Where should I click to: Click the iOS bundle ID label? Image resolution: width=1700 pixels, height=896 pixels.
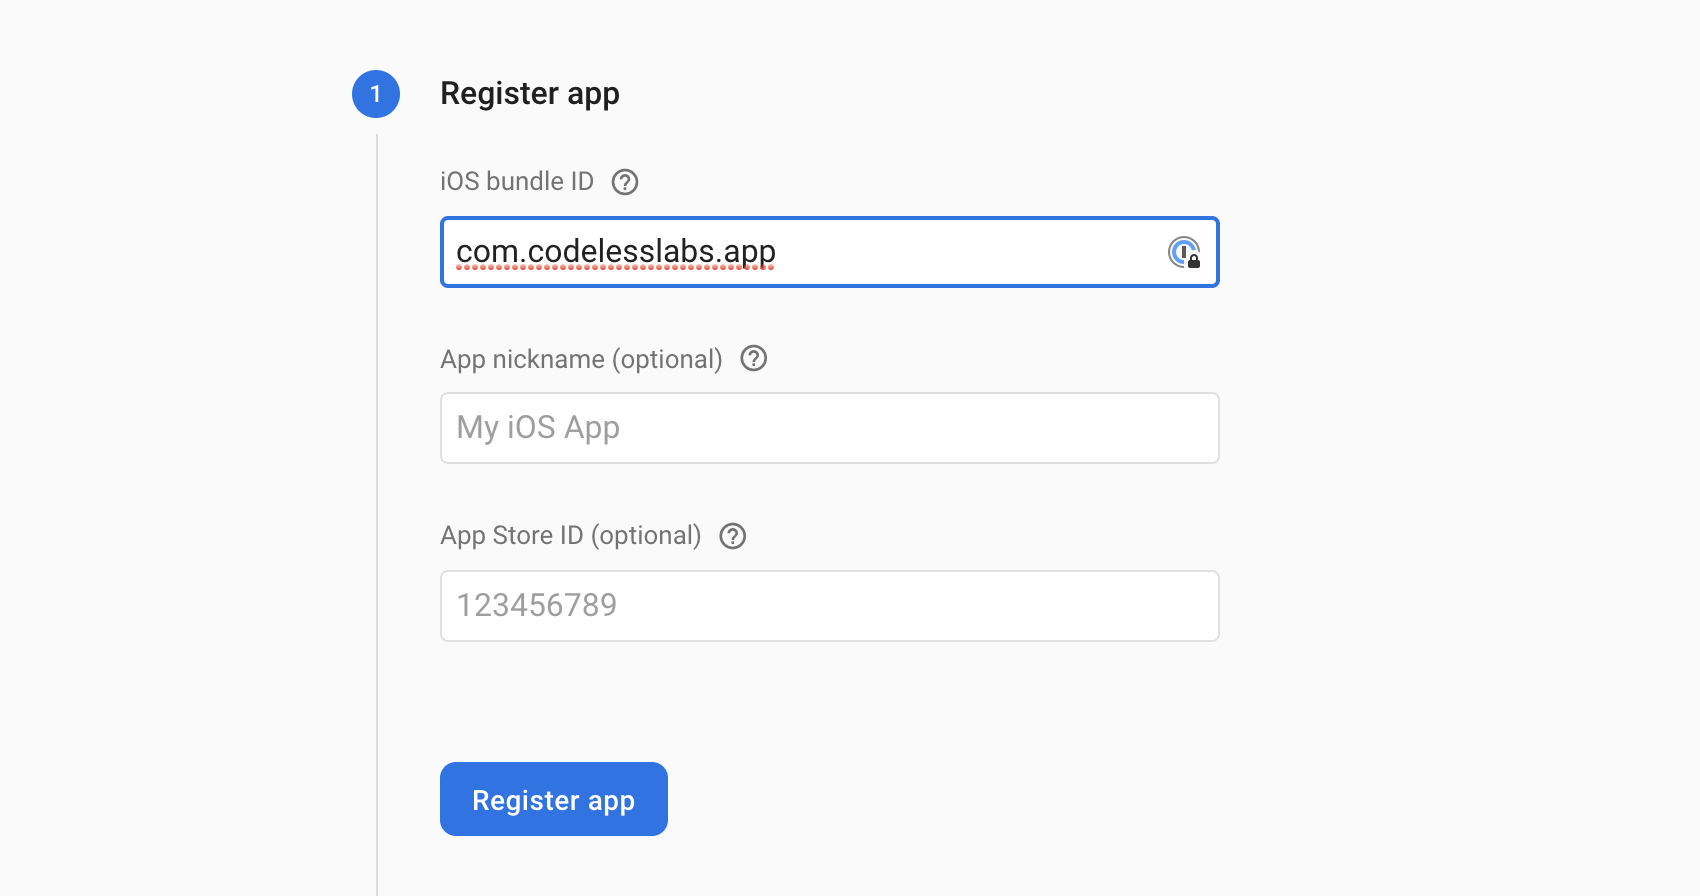(517, 182)
